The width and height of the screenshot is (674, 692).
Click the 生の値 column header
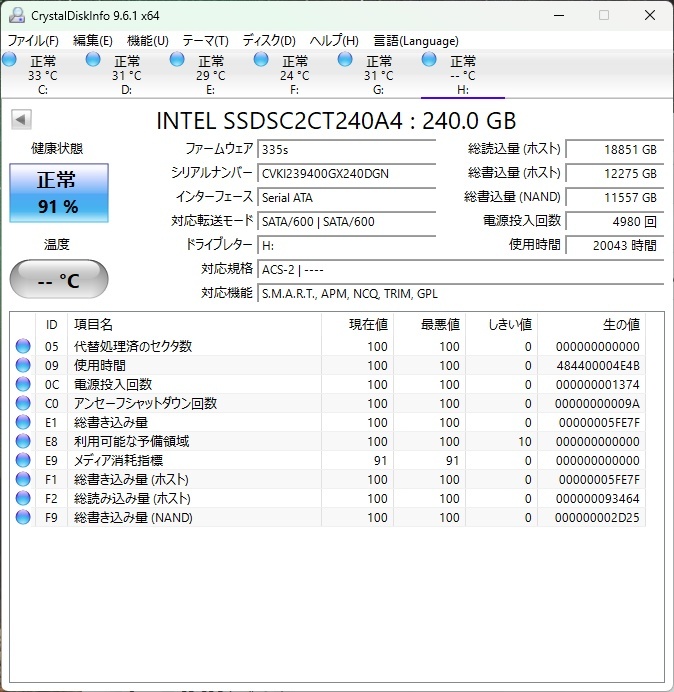pyautogui.click(x=591, y=325)
